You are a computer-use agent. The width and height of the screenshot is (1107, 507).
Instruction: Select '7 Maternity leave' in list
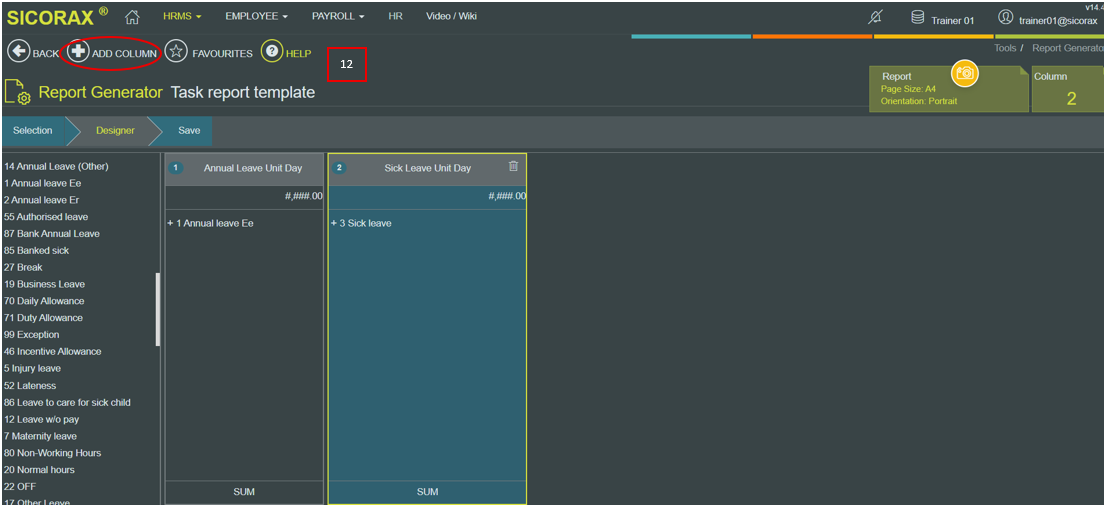40,436
